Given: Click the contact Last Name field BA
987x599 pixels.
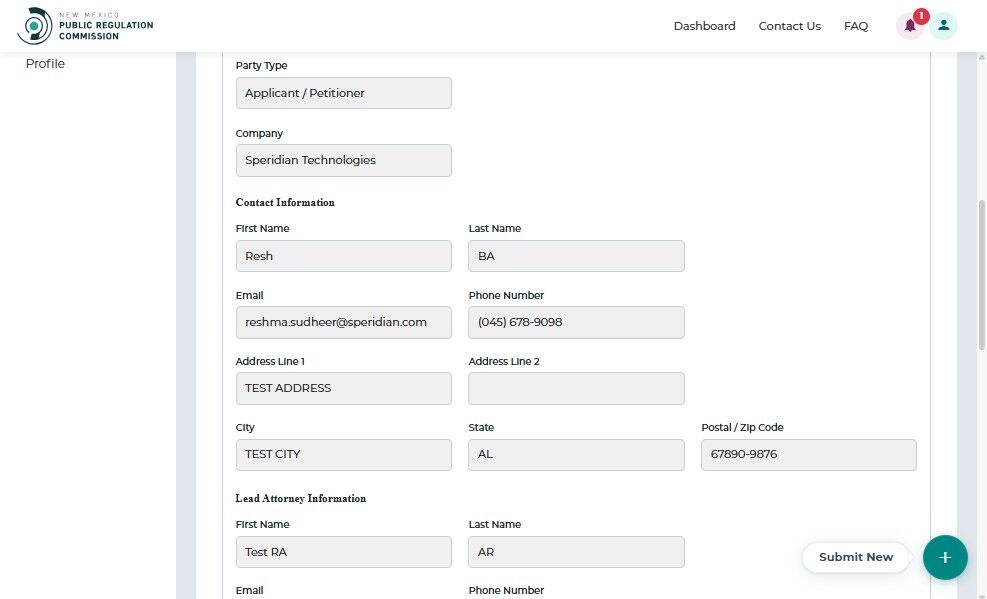Looking at the screenshot, I should (x=576, y=256).
